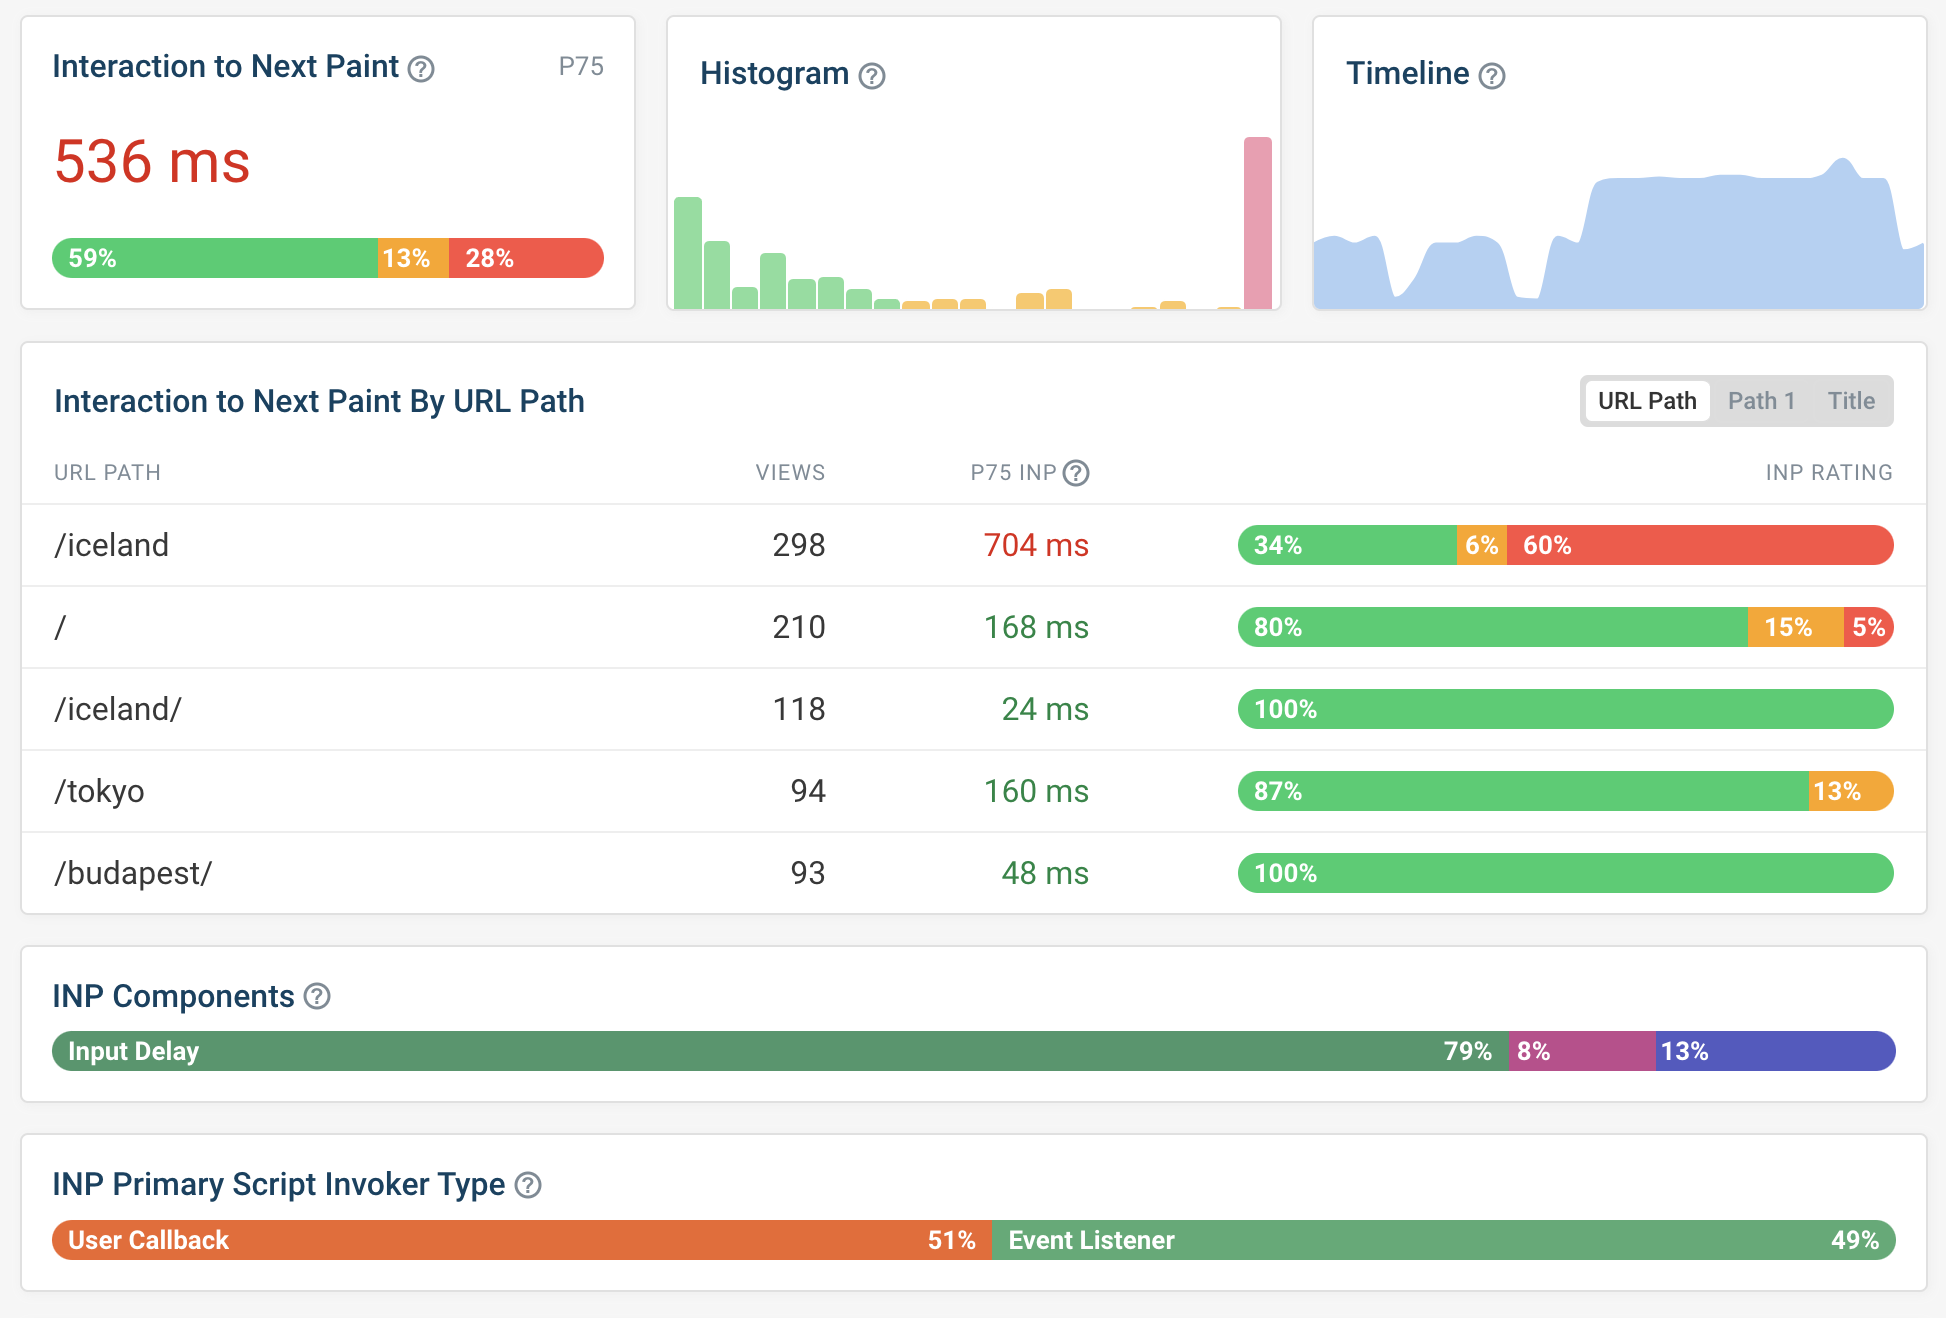This screenshot has height=1318, width=1946.
Task: Open the /budapest/ URL path row
Action: click(974, 873)
